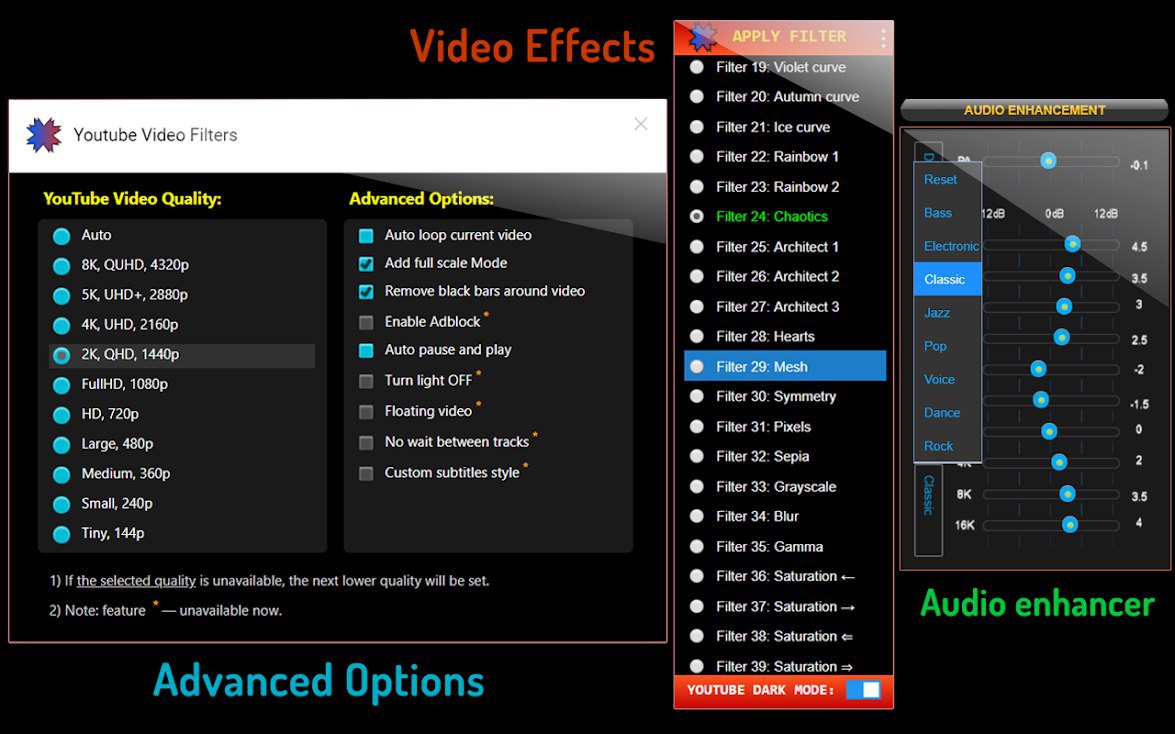Select Bass audio preset
Viewport: 1175px width, 734px height.
(x=947, y=213)
